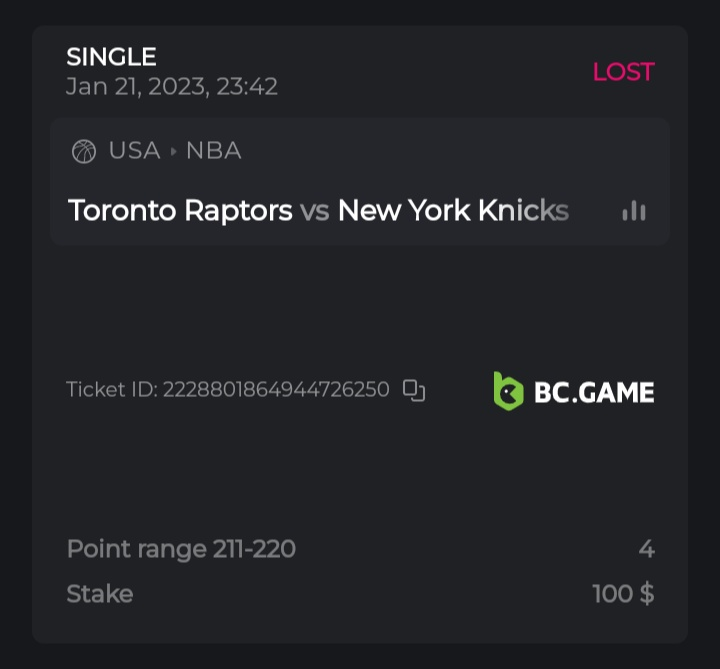Viewport: 720px width, 669px height.
Task: Click the Toronto Raptors team name
Action: 180,211
